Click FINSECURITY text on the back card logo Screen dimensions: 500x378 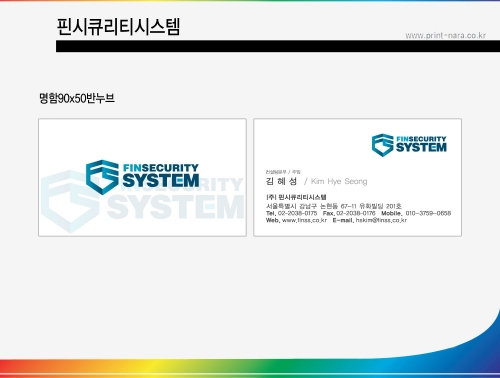coord(421,139)
